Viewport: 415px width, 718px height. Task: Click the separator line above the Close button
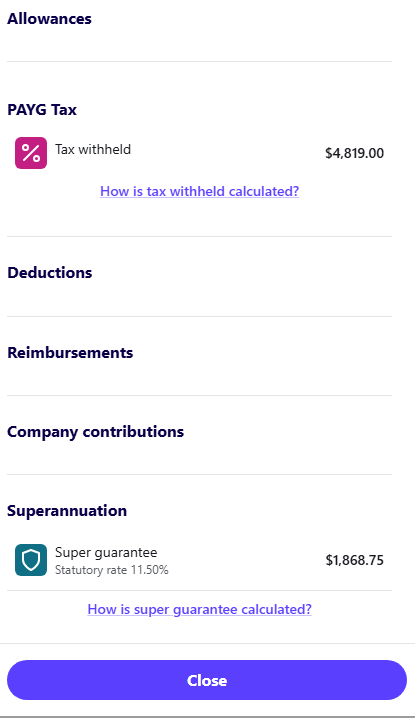pos(208,643)
